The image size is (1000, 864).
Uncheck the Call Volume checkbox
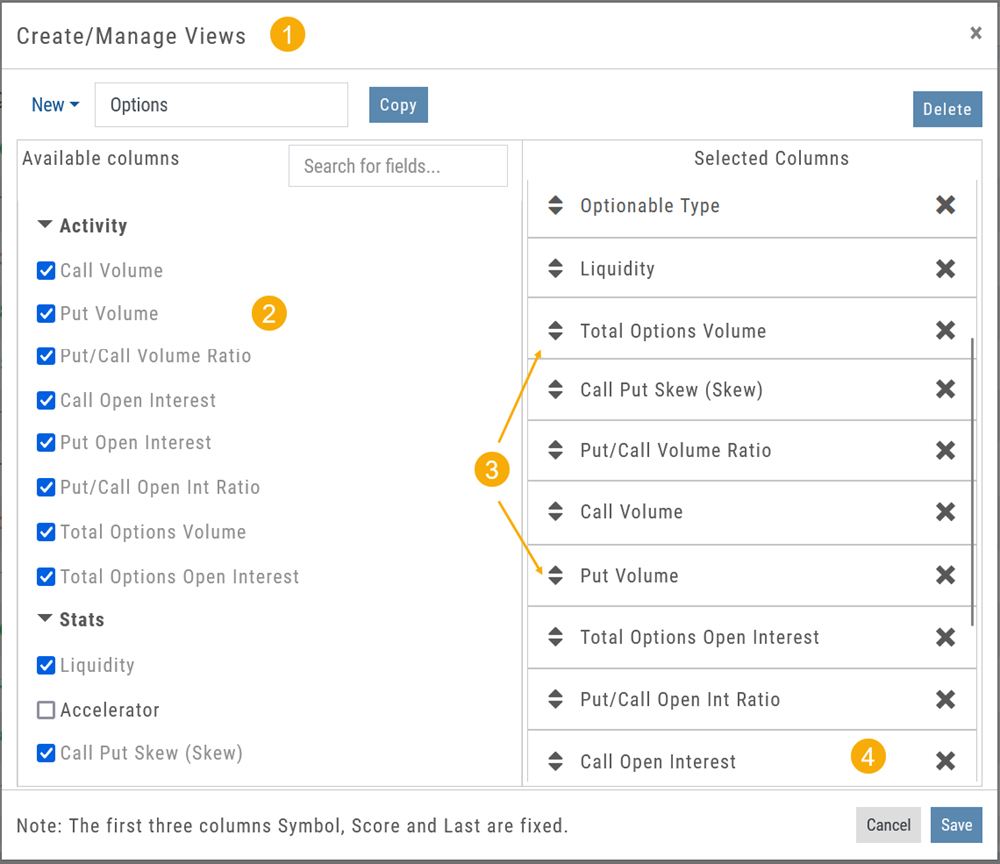(46, 271)
